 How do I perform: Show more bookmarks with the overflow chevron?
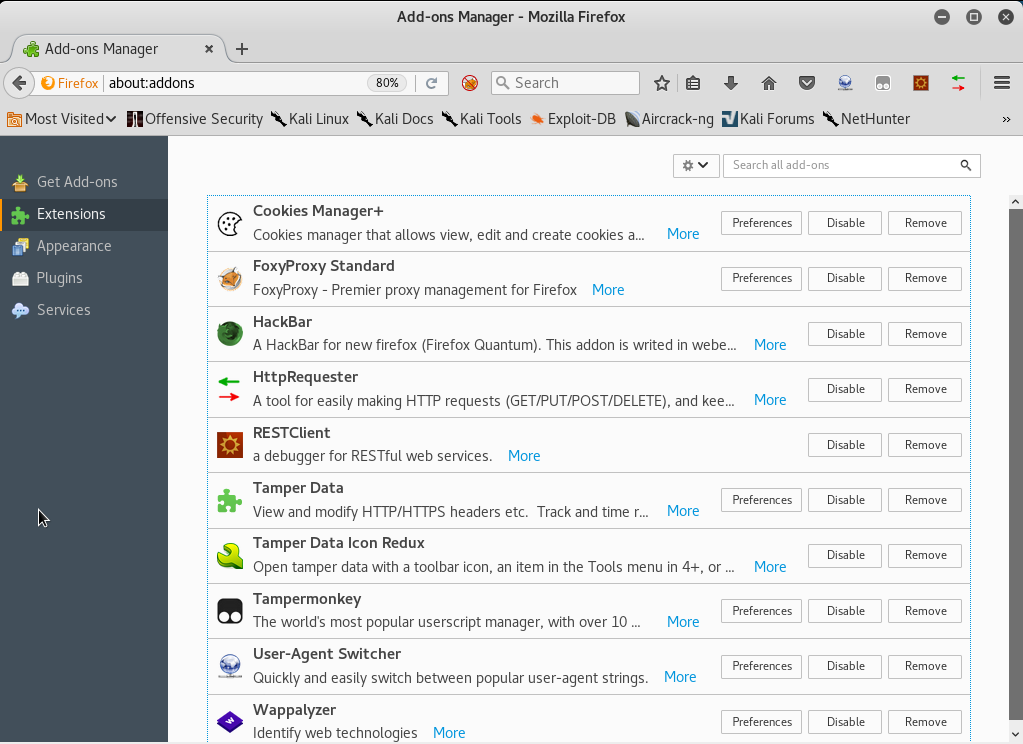pyautogui.click(x=1006, y=119)
